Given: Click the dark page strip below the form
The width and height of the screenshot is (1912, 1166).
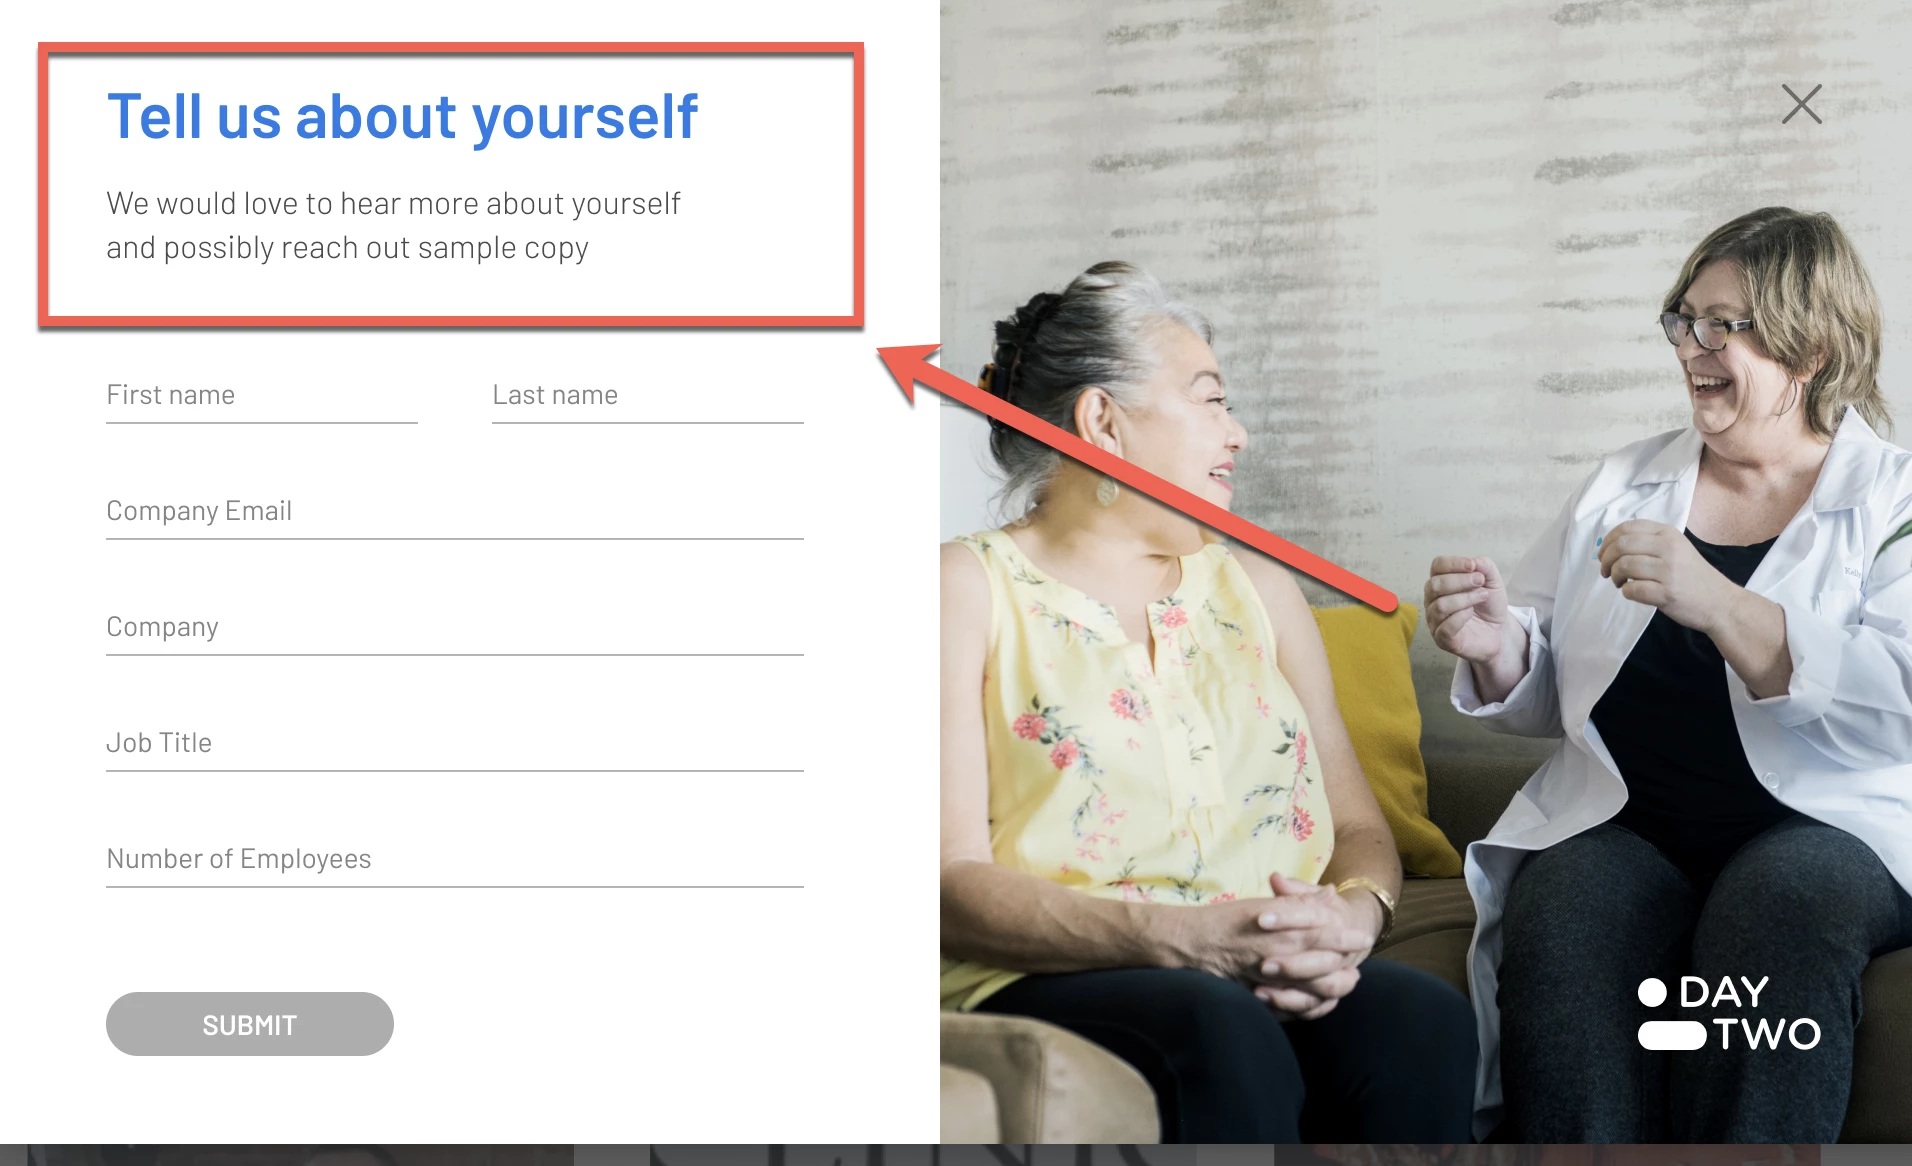Looking at the screenshot, I should (956, 1155).
